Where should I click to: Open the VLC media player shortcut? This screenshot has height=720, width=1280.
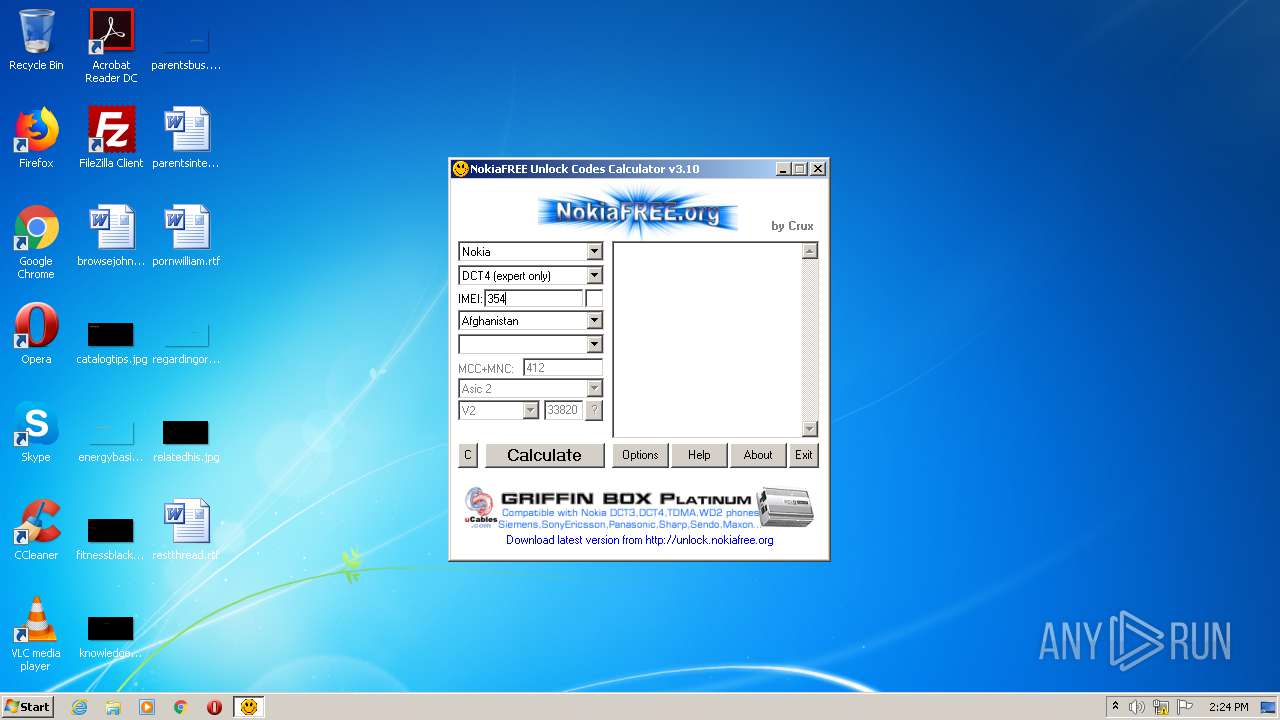tap(36, 634)
